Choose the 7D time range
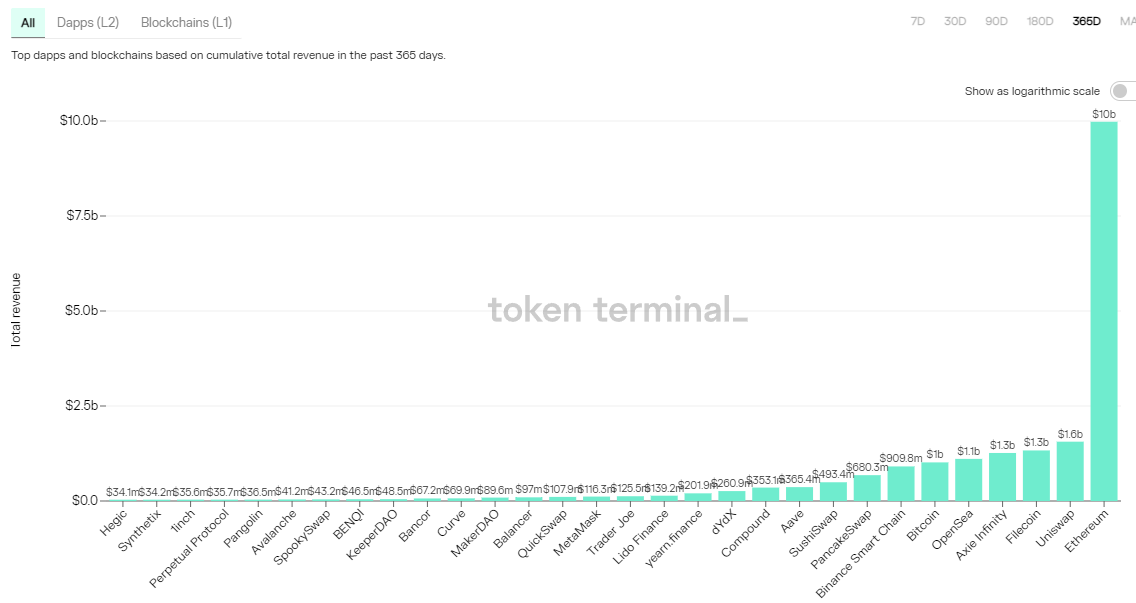 pos(917,22)
